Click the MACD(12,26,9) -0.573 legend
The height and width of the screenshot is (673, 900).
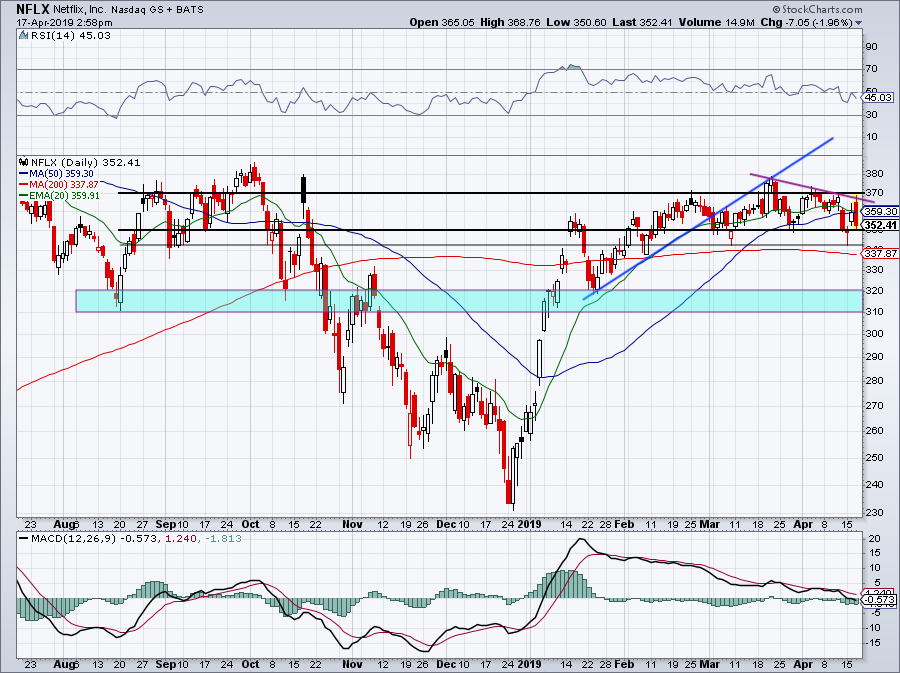[x=94, y=539]
